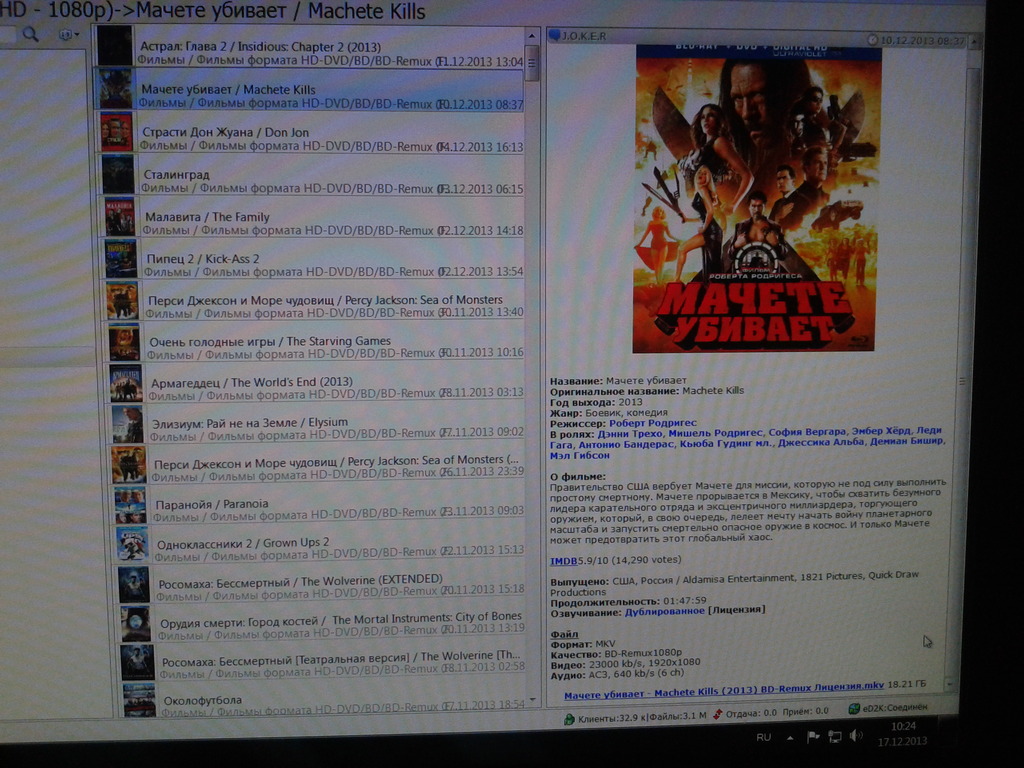The width and height of the screenshot is (1024, 768).
Task: Open actor link Демиан Бишир
Action: pyautogui.click(x=908, y=441)
